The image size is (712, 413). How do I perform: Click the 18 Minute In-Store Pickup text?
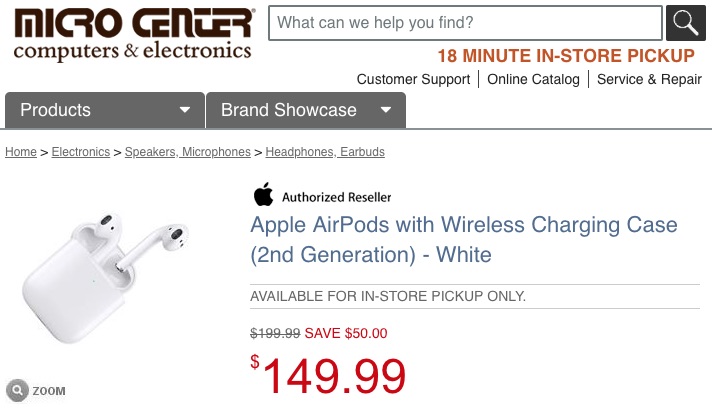(565, 56)
